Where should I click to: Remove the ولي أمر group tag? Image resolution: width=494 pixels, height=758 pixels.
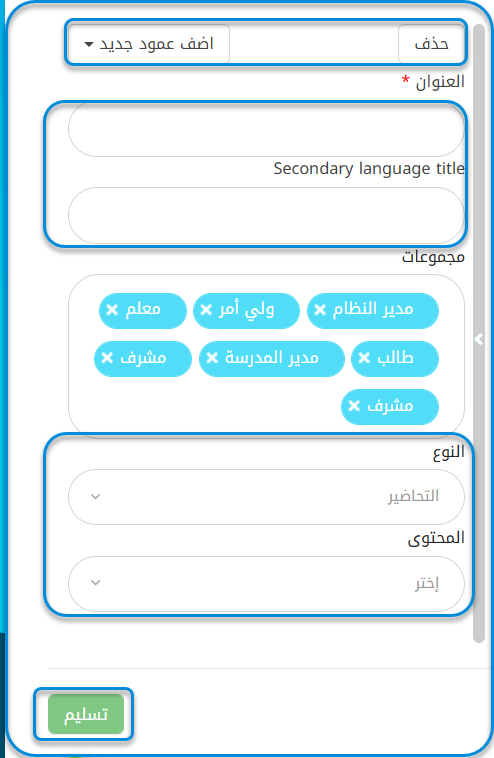[x=206, y=310]
